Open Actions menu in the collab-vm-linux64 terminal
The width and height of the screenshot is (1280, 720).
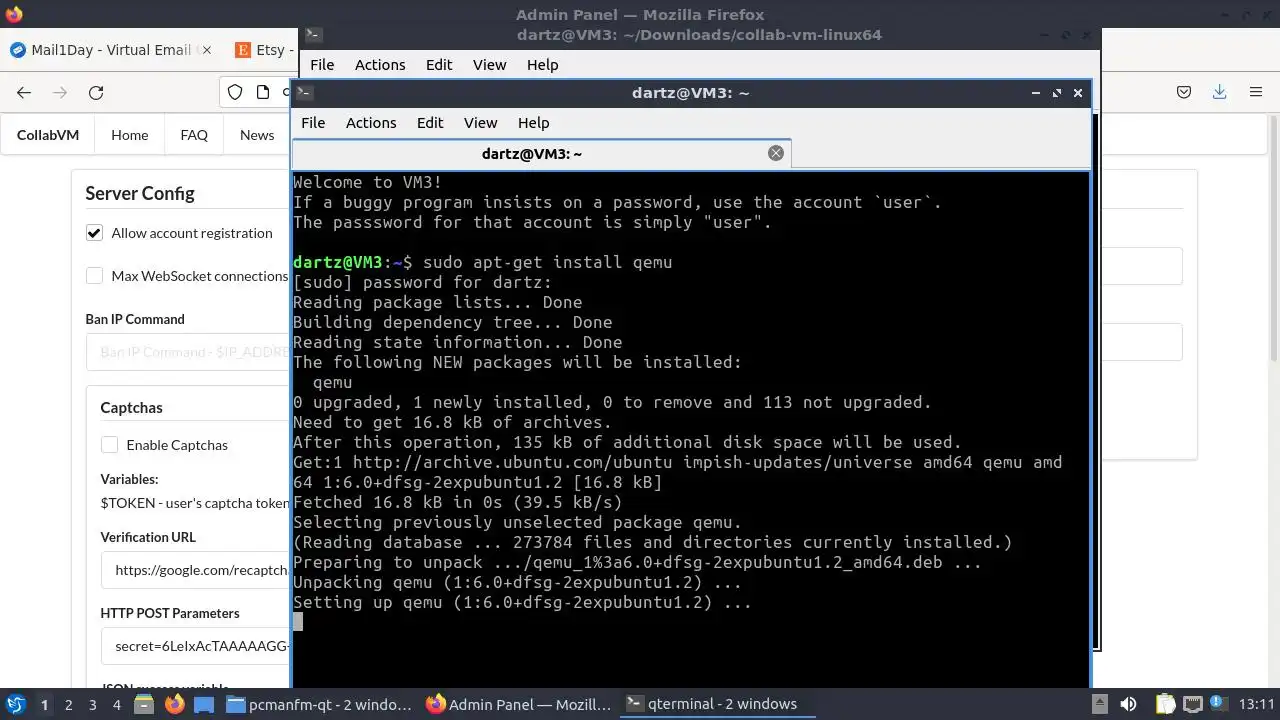(x=380, y=64)
